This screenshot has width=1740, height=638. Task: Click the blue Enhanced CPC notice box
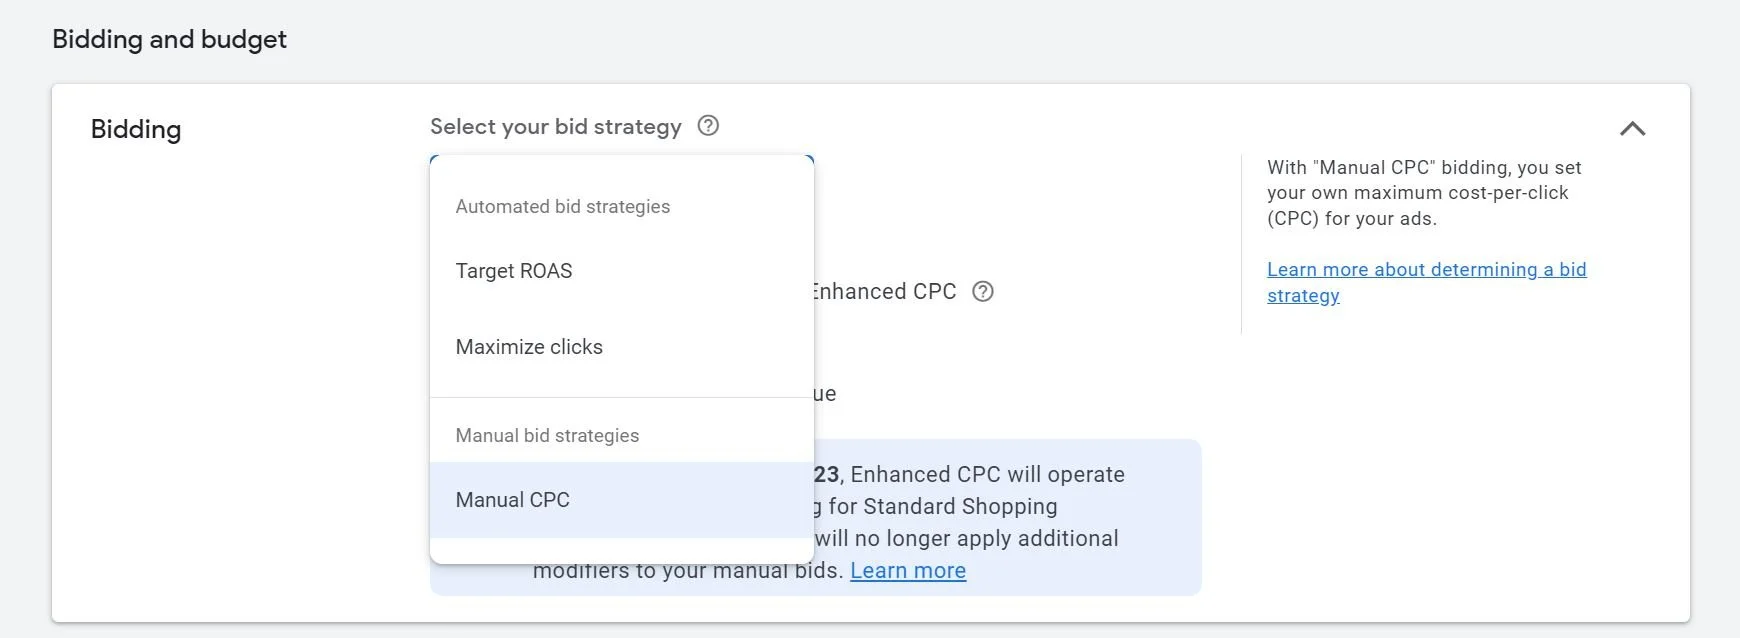coord(1008,517)
